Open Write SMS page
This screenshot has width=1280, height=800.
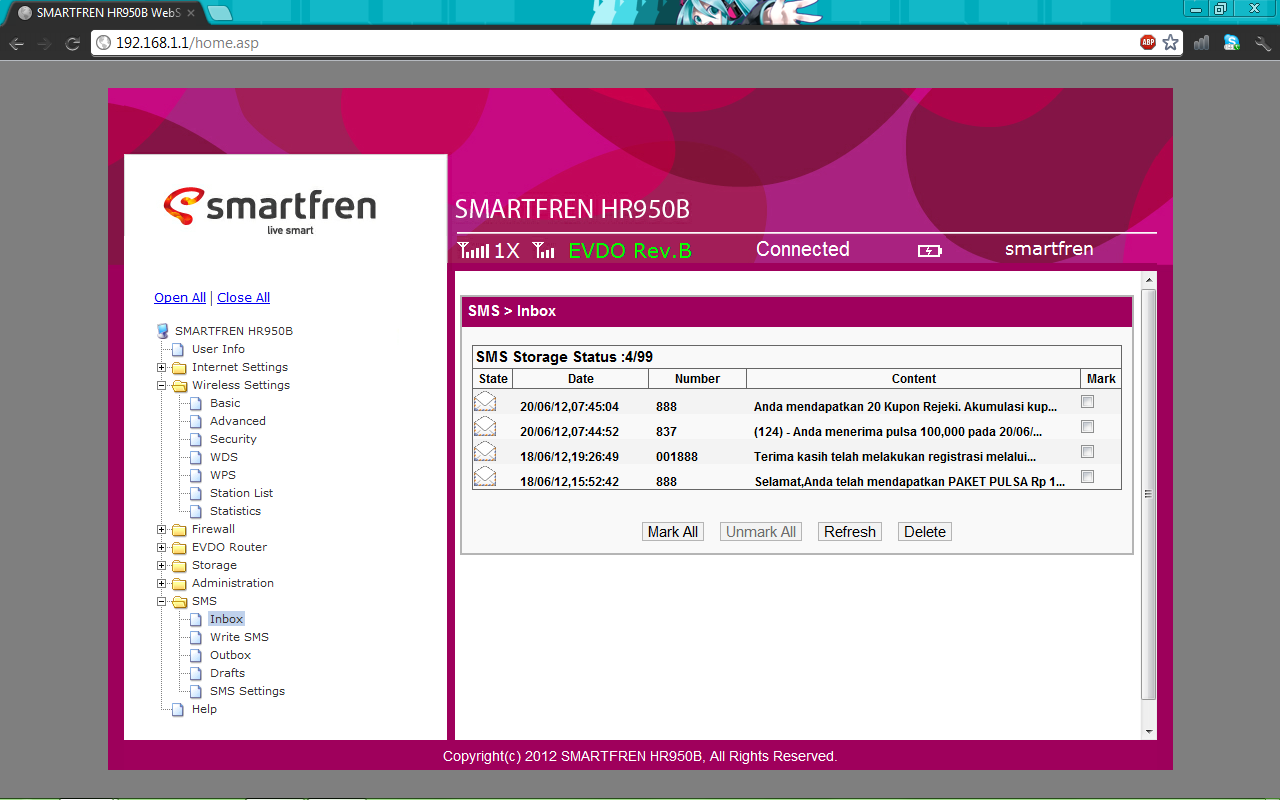239,637
